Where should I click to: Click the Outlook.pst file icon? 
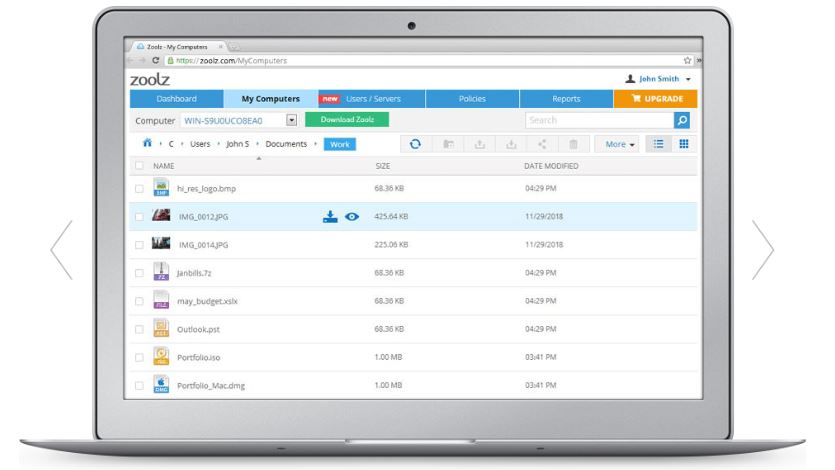click(161, 328)
